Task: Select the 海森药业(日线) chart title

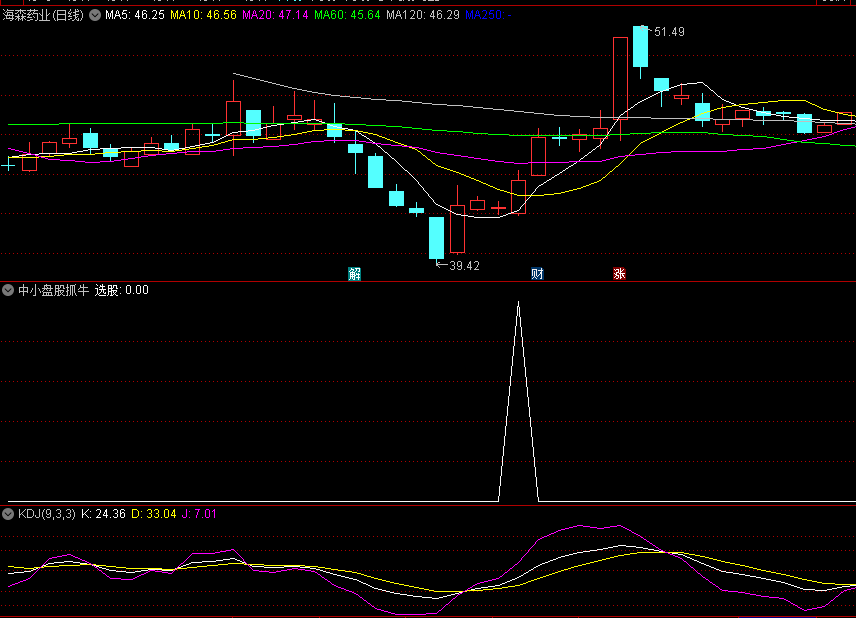Action: pyautogui.click(x=43, y=15)
